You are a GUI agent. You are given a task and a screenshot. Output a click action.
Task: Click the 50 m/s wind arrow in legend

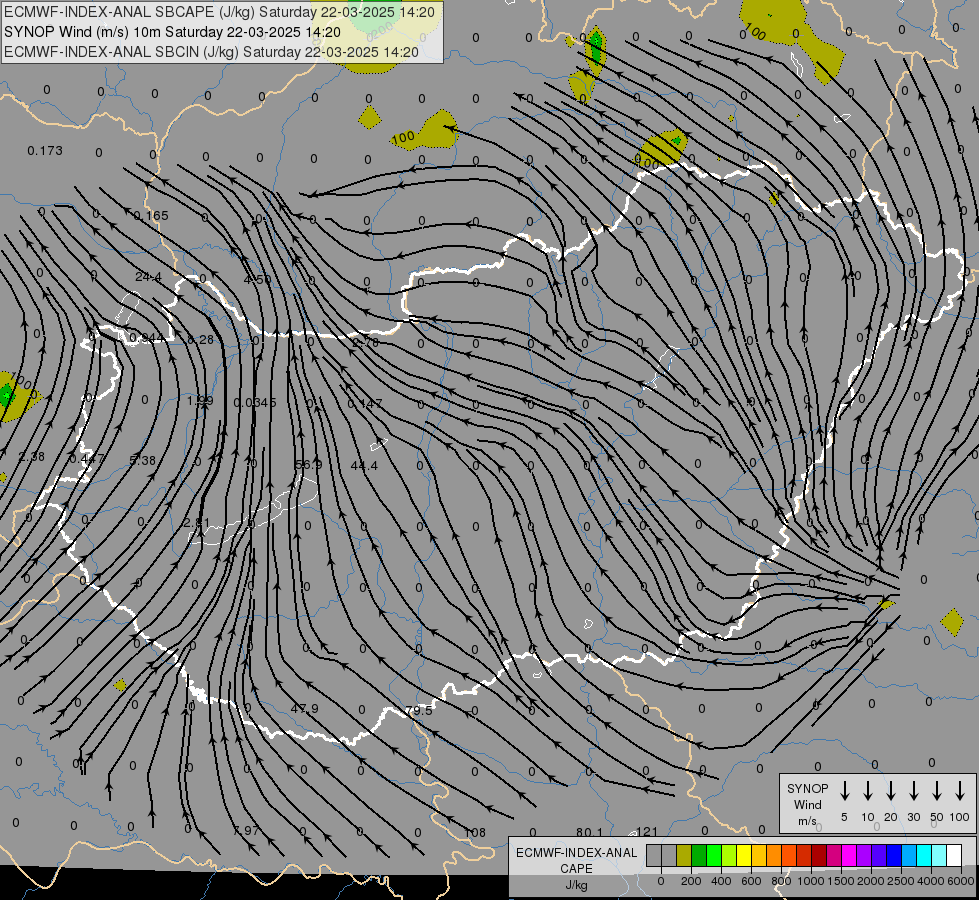point(937,791)
